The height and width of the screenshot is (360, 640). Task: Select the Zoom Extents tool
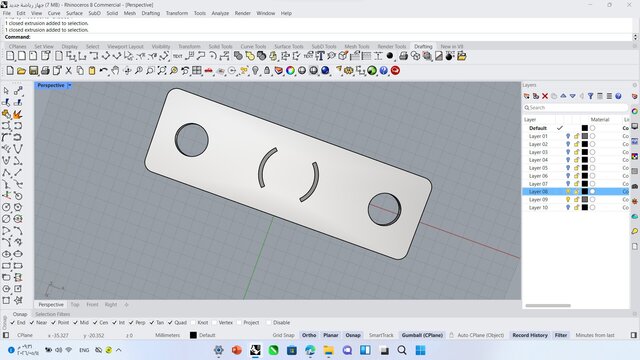click(x=162, y=71)
